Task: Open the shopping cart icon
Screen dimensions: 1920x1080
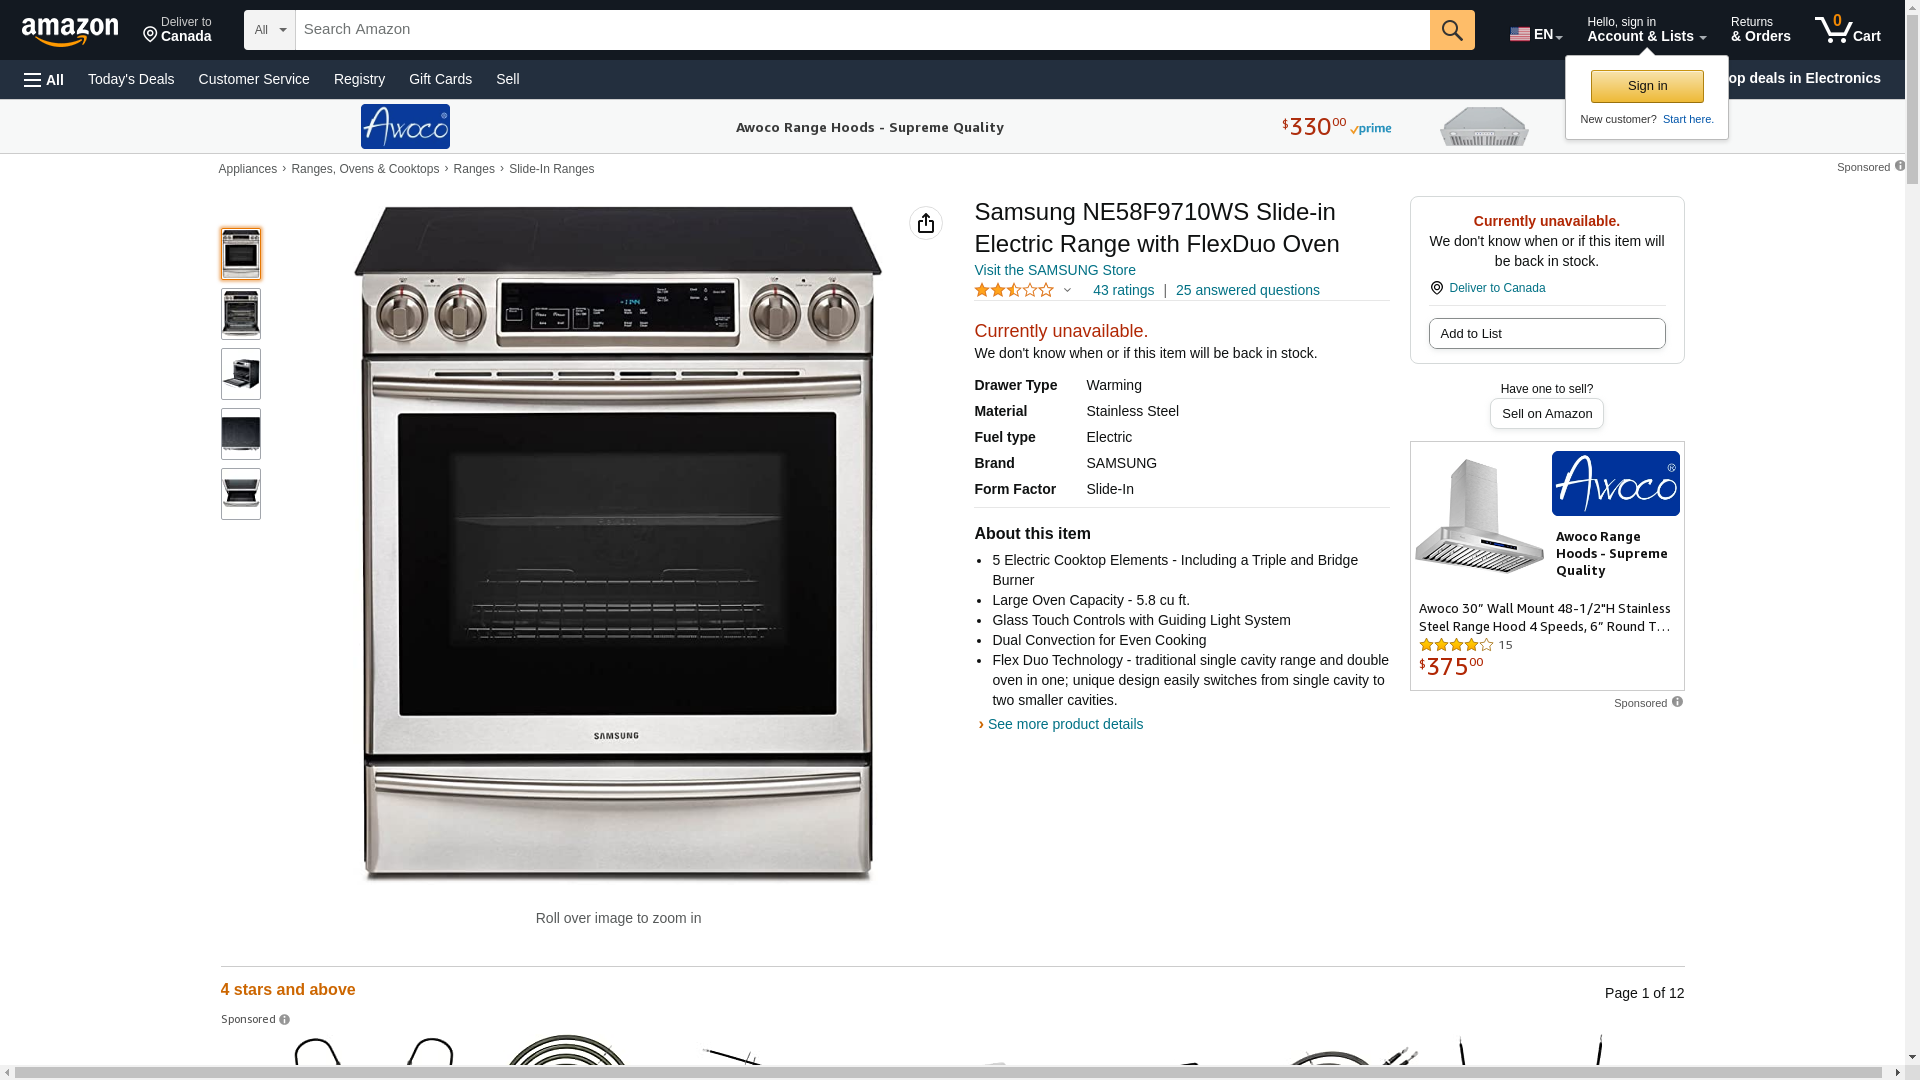Action: pyautogui.click(x=1847, y=30)
